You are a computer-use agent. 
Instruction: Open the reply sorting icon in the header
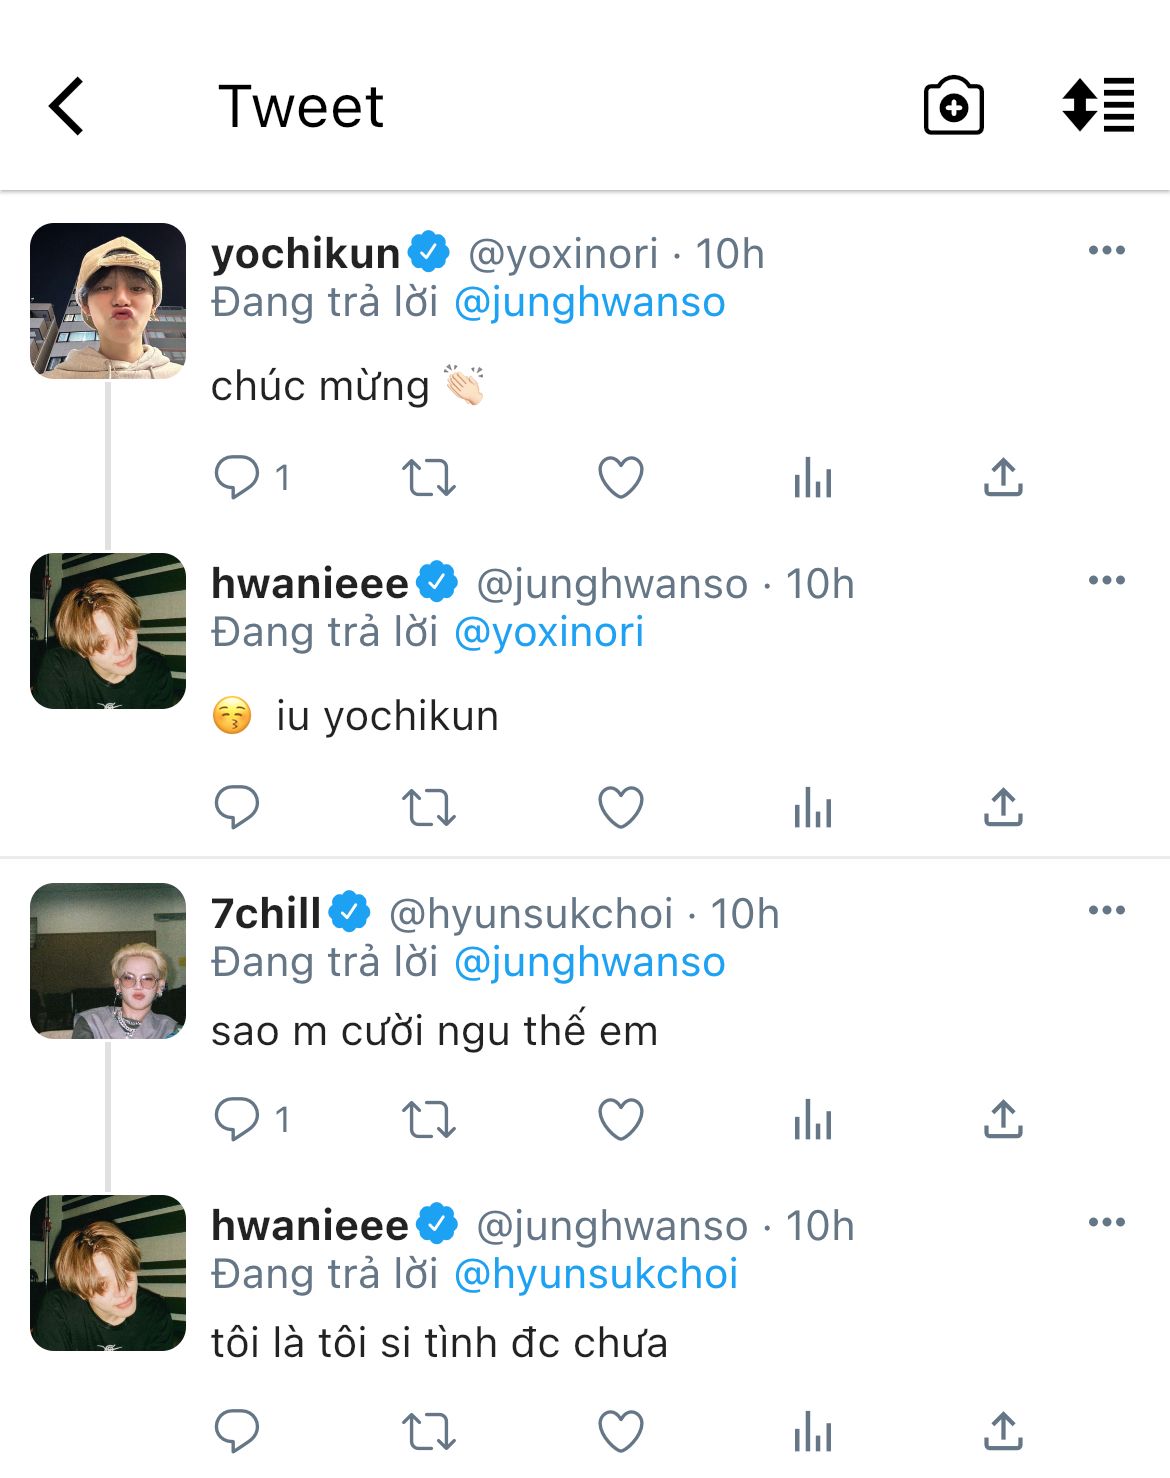[x=1098, y=105]
